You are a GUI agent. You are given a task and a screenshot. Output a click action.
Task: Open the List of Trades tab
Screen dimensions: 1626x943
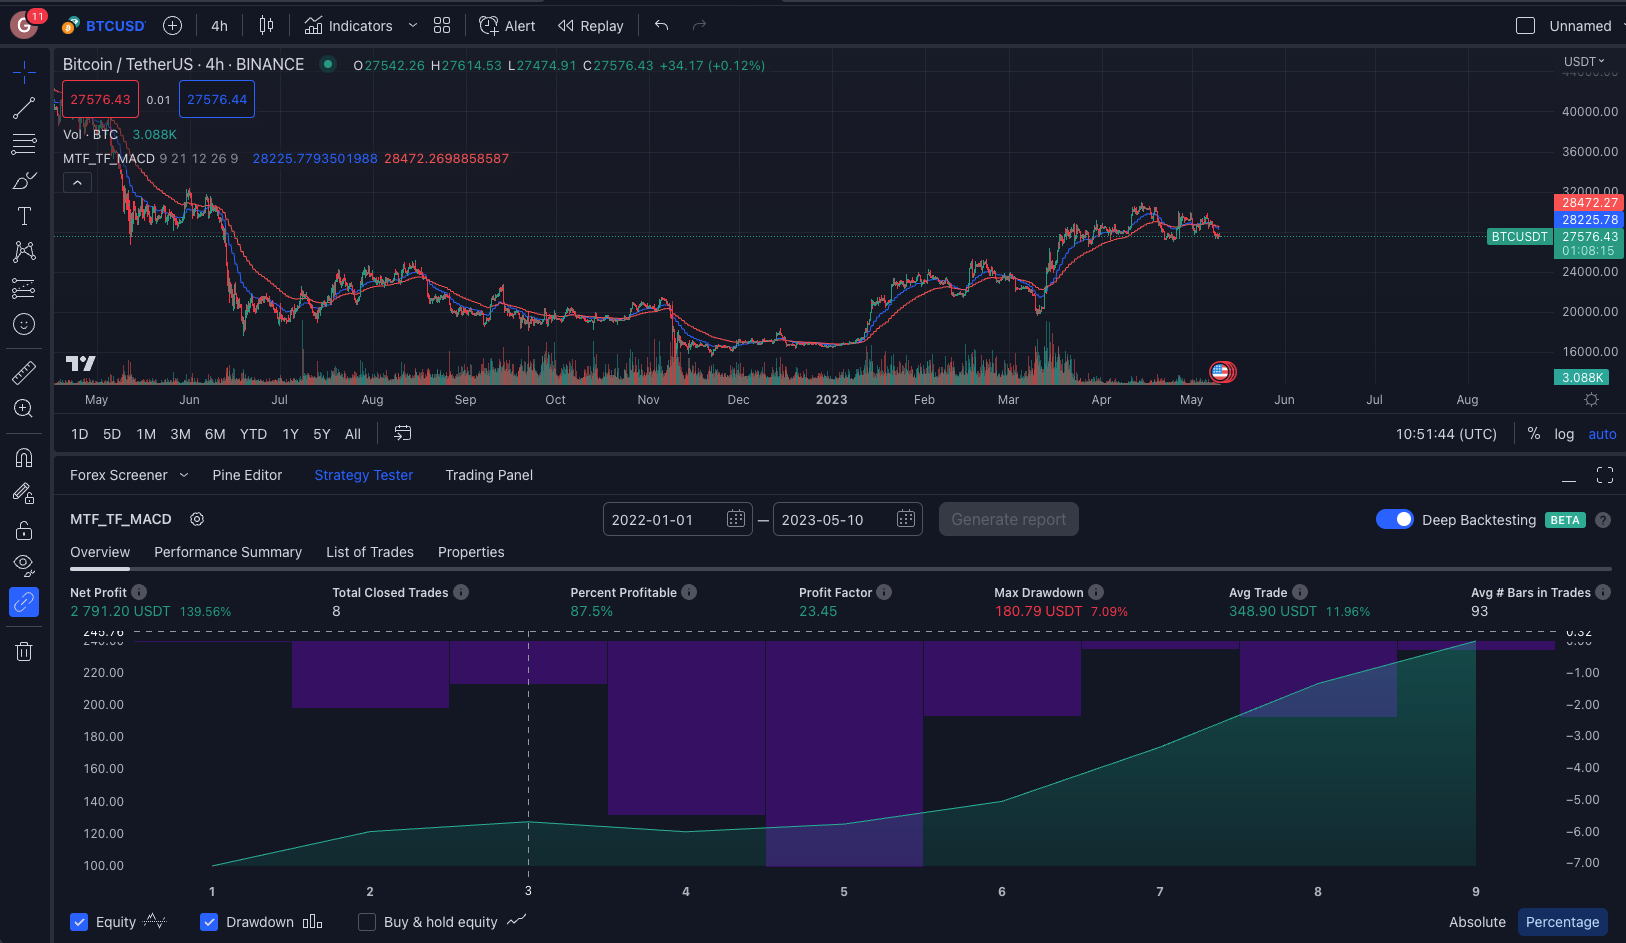point(370,552)
